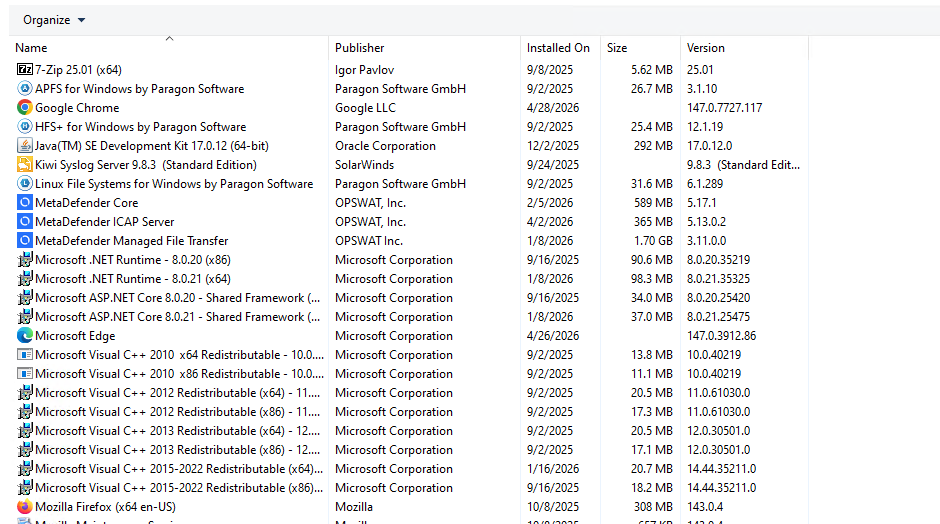Image resolution: width=940 pixels, height=524 pixels.
Task: Click the Visual C++ 2010 x64 Redistributable icon
Action: pos(25,355)
